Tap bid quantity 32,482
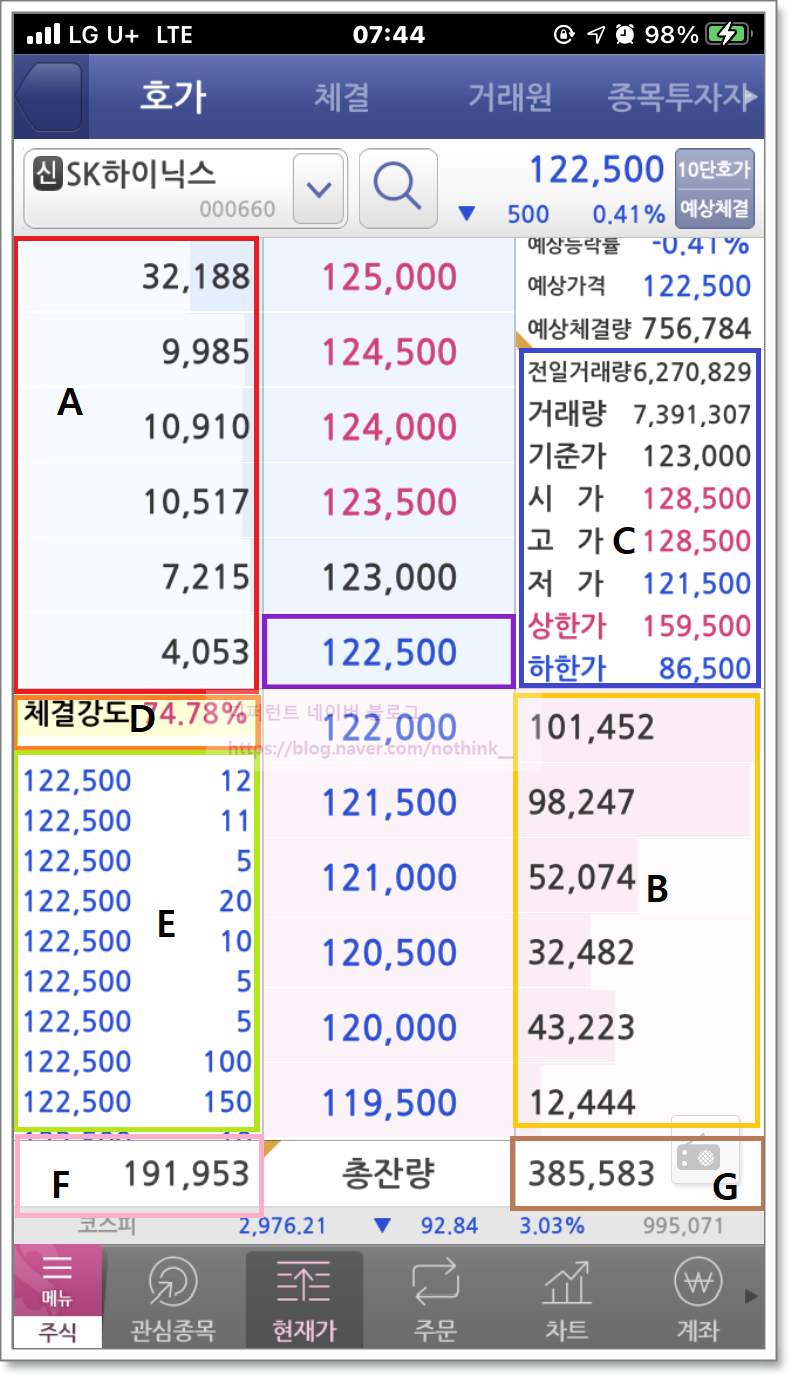This screenshot has height=1374, width=790. pyautogui.click(x=581, y=952)
